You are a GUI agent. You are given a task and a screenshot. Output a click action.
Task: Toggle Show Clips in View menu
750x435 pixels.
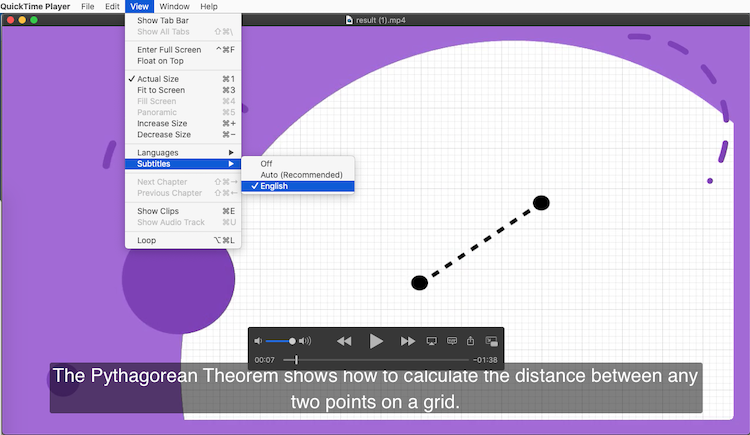click(183, 211)
